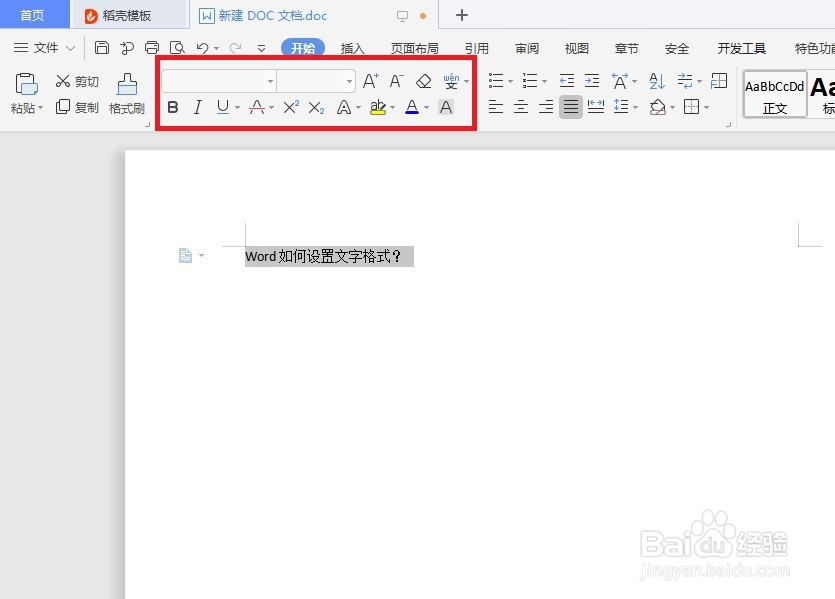This screenshot has width=835, height=599.
Task: Apply italic formatting to the text
Action: [197, 107]
